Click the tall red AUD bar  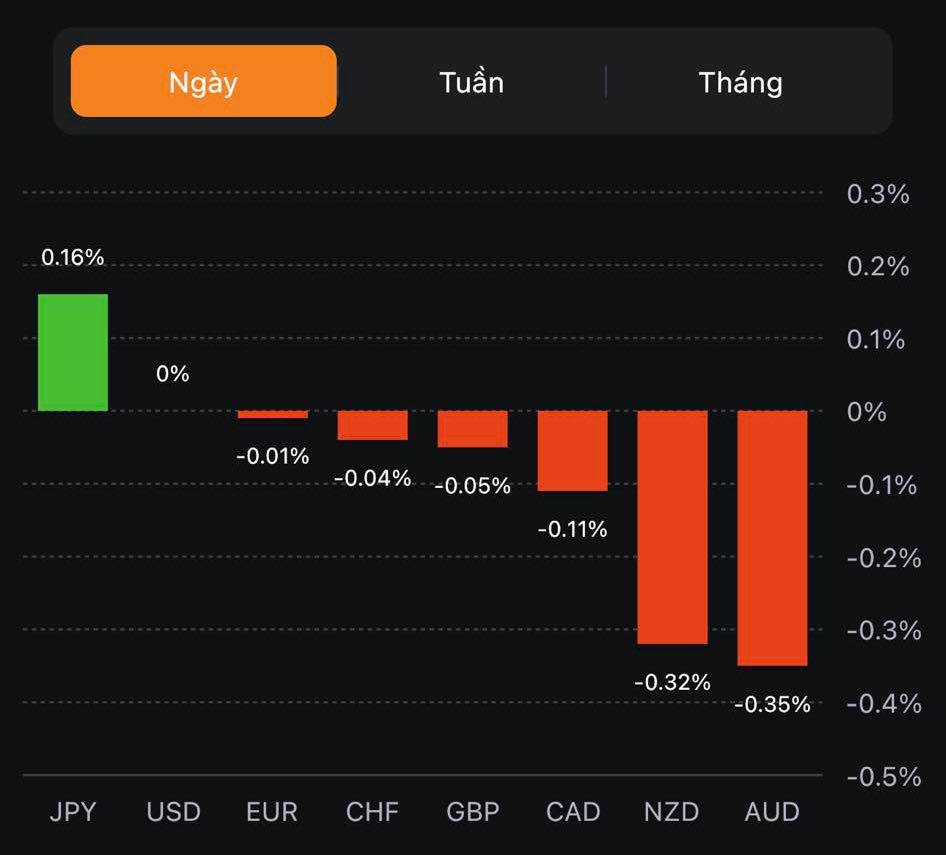(773, 538)
